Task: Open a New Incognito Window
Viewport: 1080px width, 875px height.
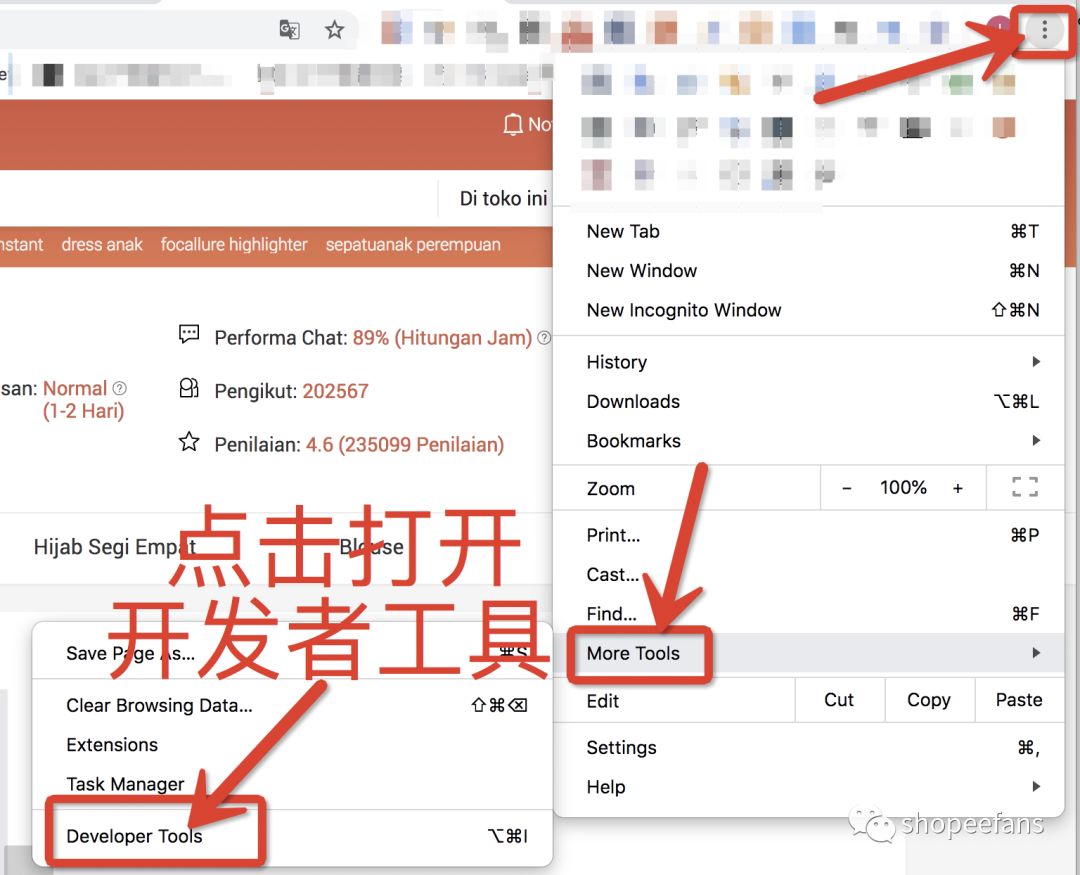Action: (x=684, y=310)
